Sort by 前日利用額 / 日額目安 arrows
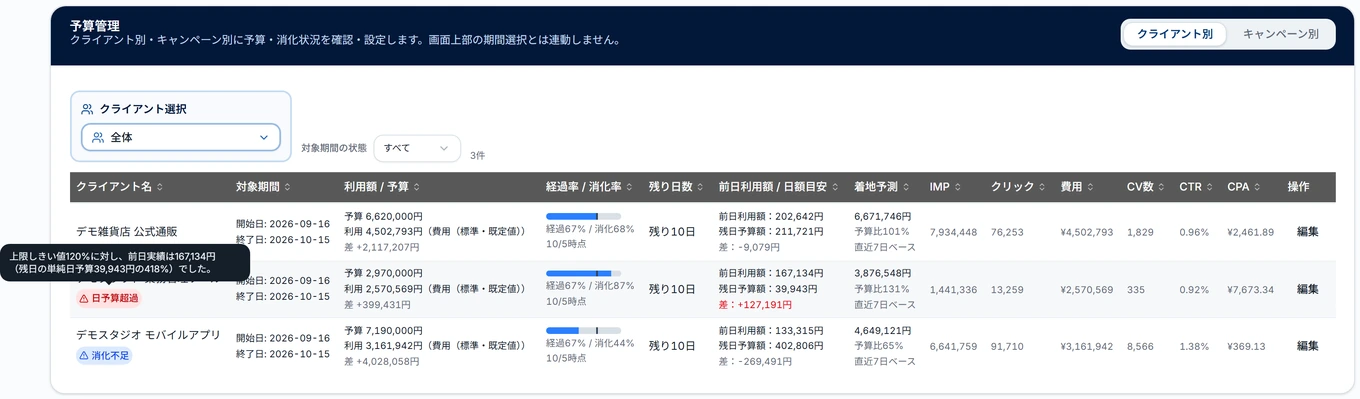This screenshot has width=1360, height=399. (835, 187)
